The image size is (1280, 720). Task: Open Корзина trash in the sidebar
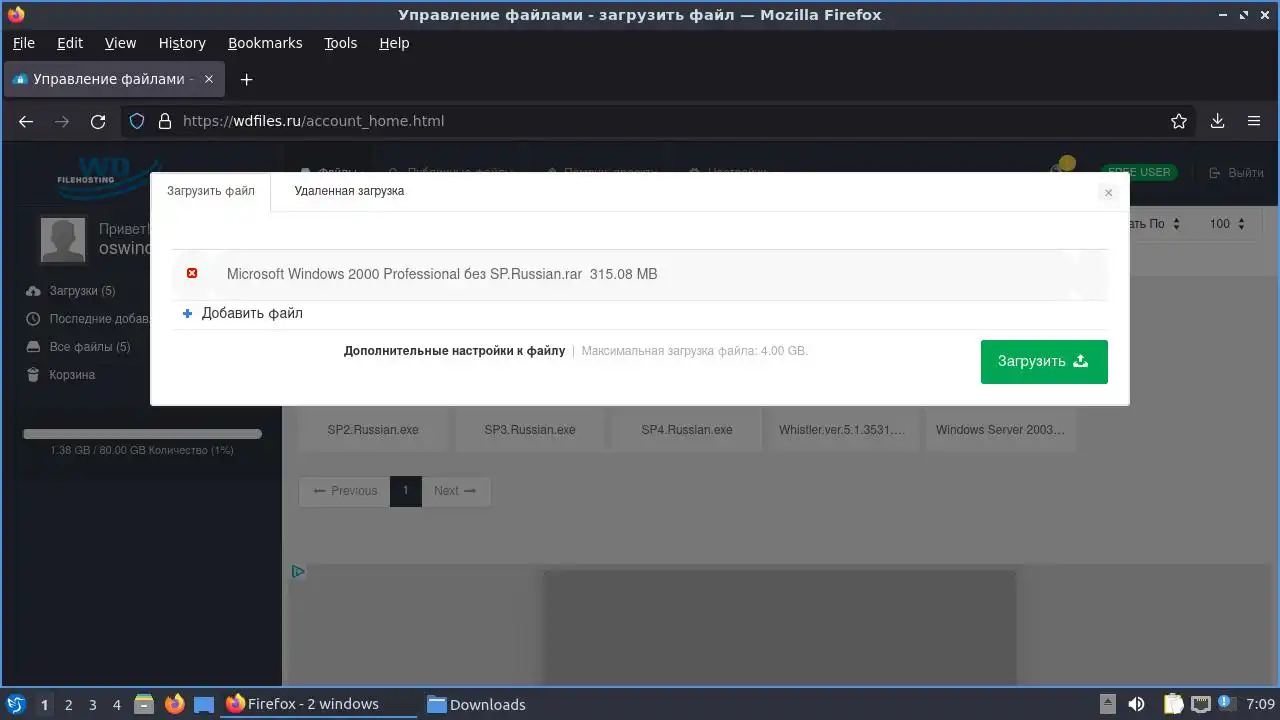click(61, 375)
